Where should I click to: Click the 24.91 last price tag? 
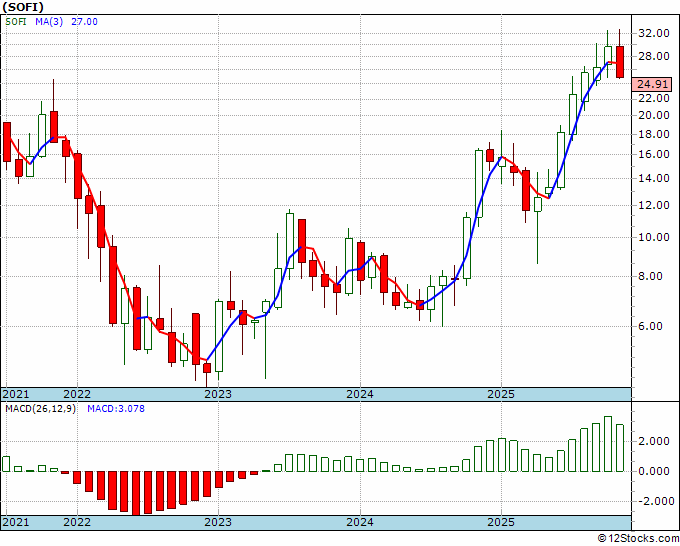[x=652, y=84]
